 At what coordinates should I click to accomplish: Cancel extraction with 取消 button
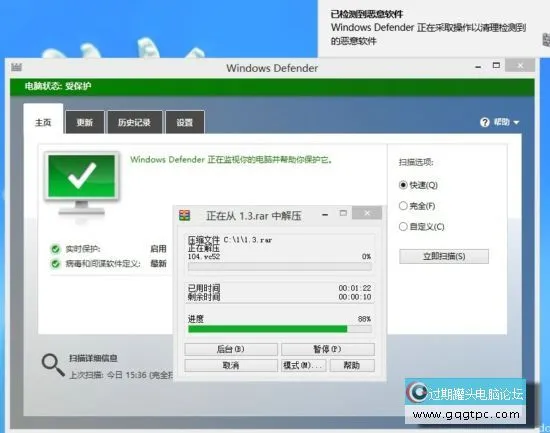231,365
